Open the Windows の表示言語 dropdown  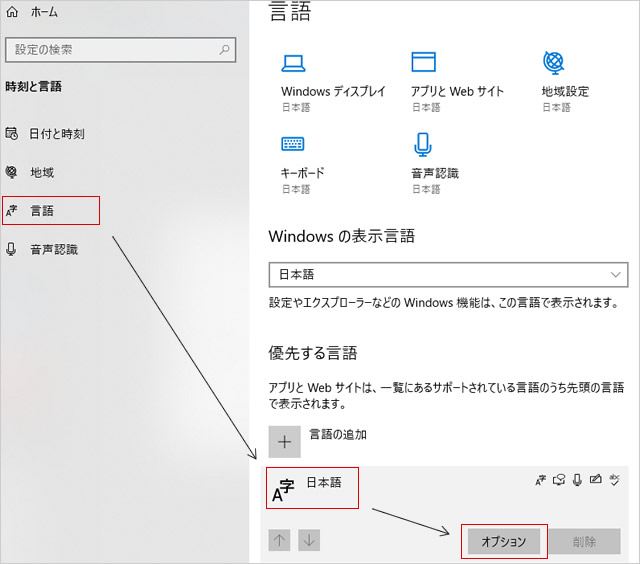pyautogui.click(x=448, y=275)
